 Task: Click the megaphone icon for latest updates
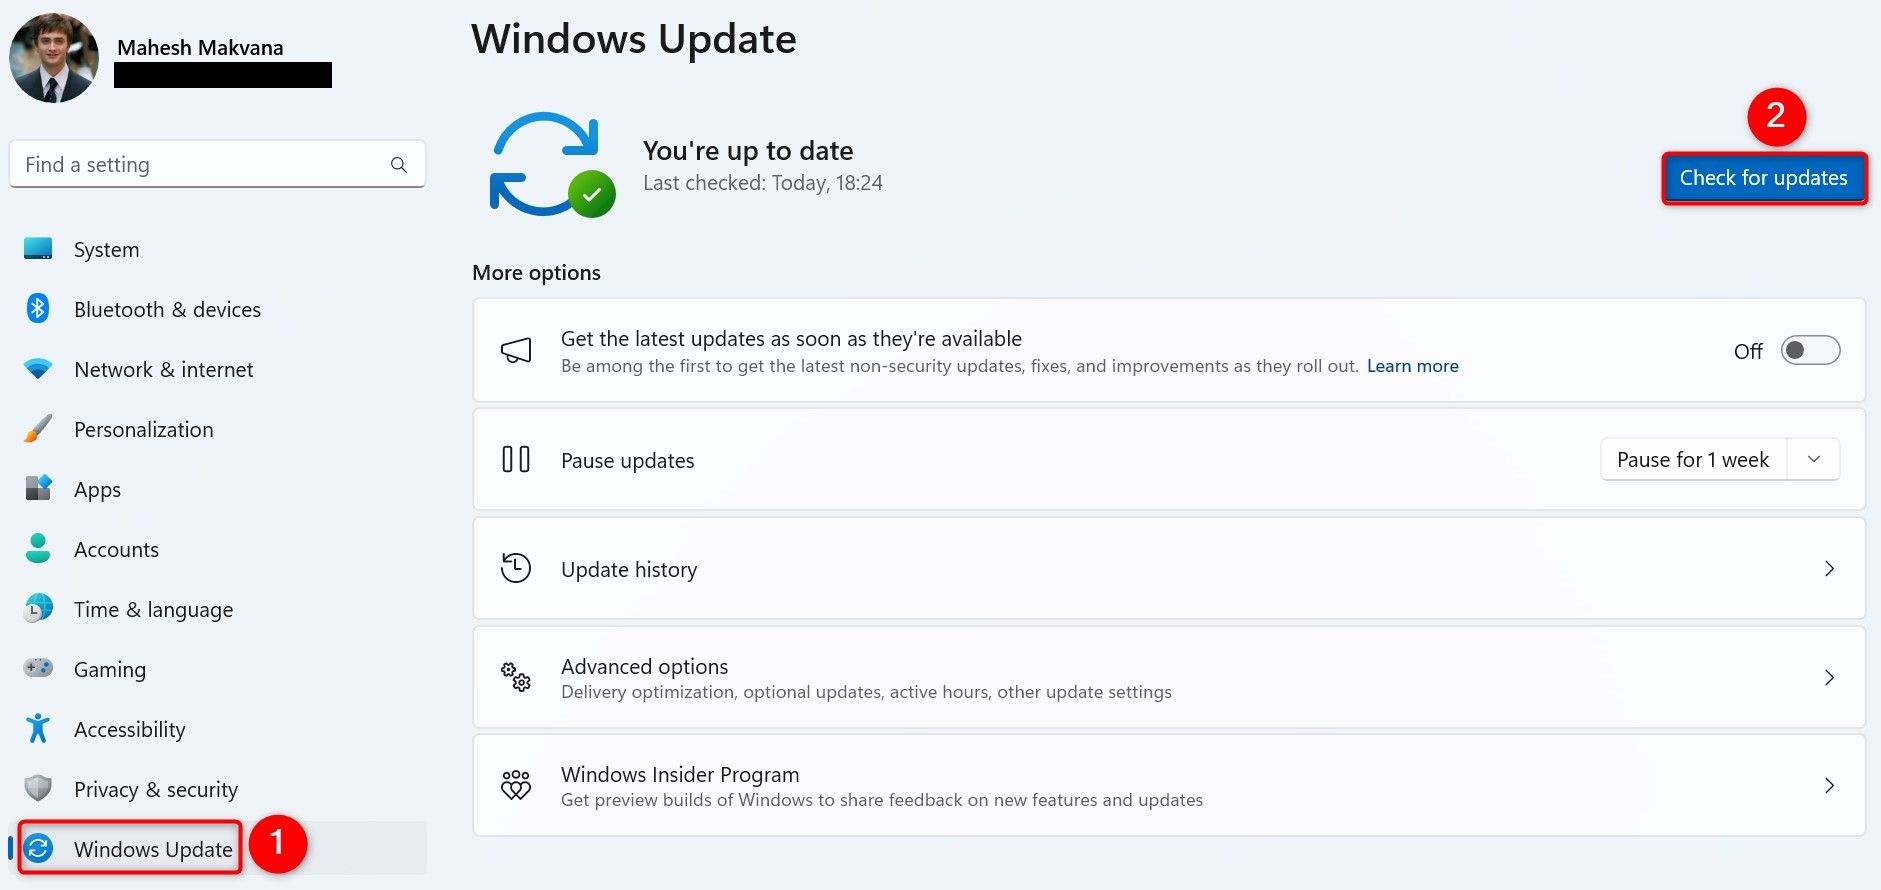coord(516,350)
